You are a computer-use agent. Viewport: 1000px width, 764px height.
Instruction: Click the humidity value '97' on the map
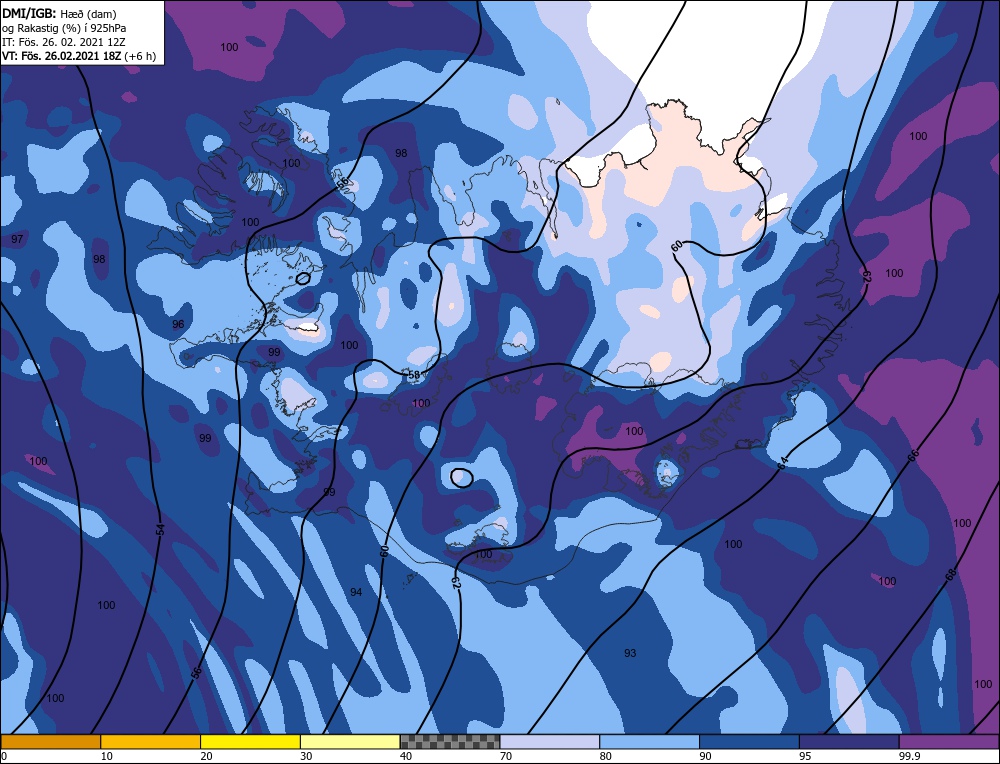(x=17, y=239)
